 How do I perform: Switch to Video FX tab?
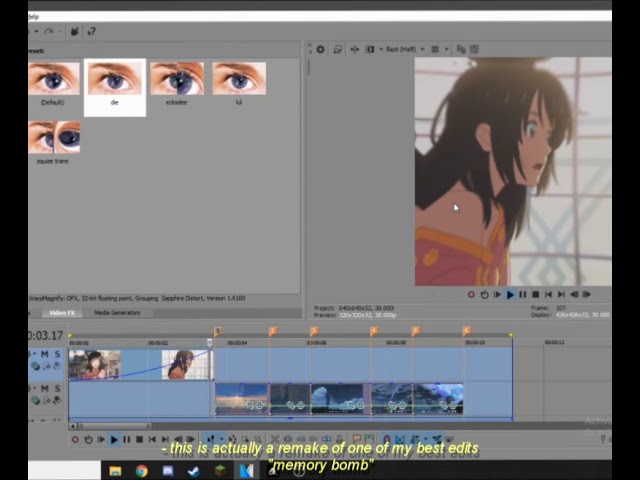62,313
